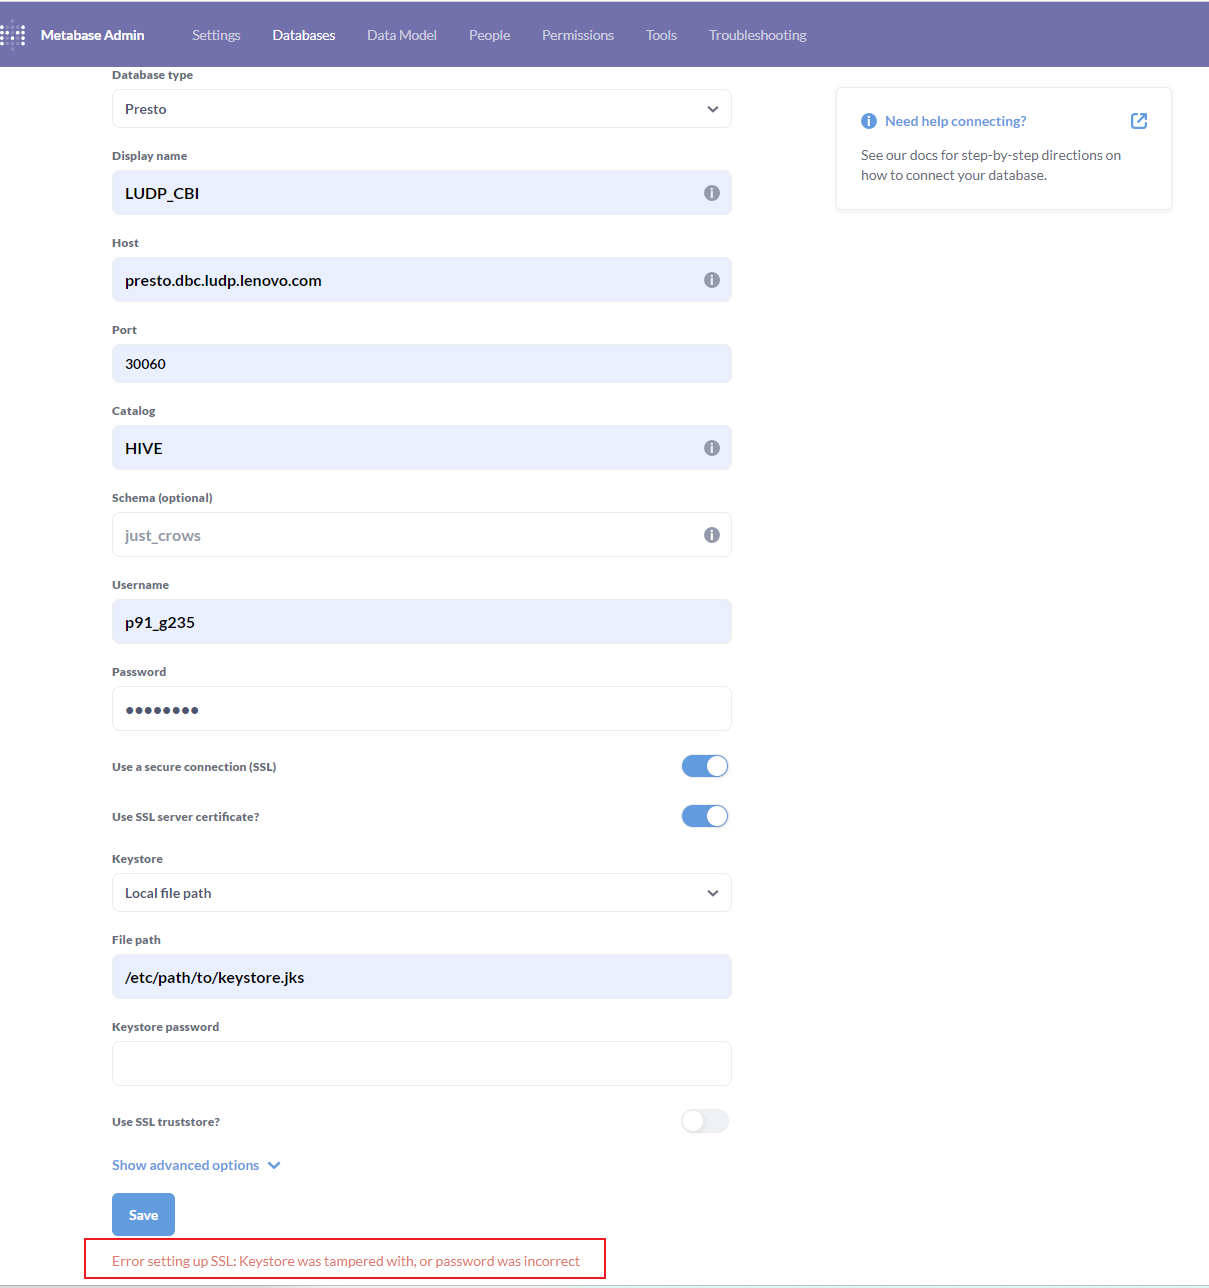Enable the Use SSL truststore toggle

tap(704, 1121)
